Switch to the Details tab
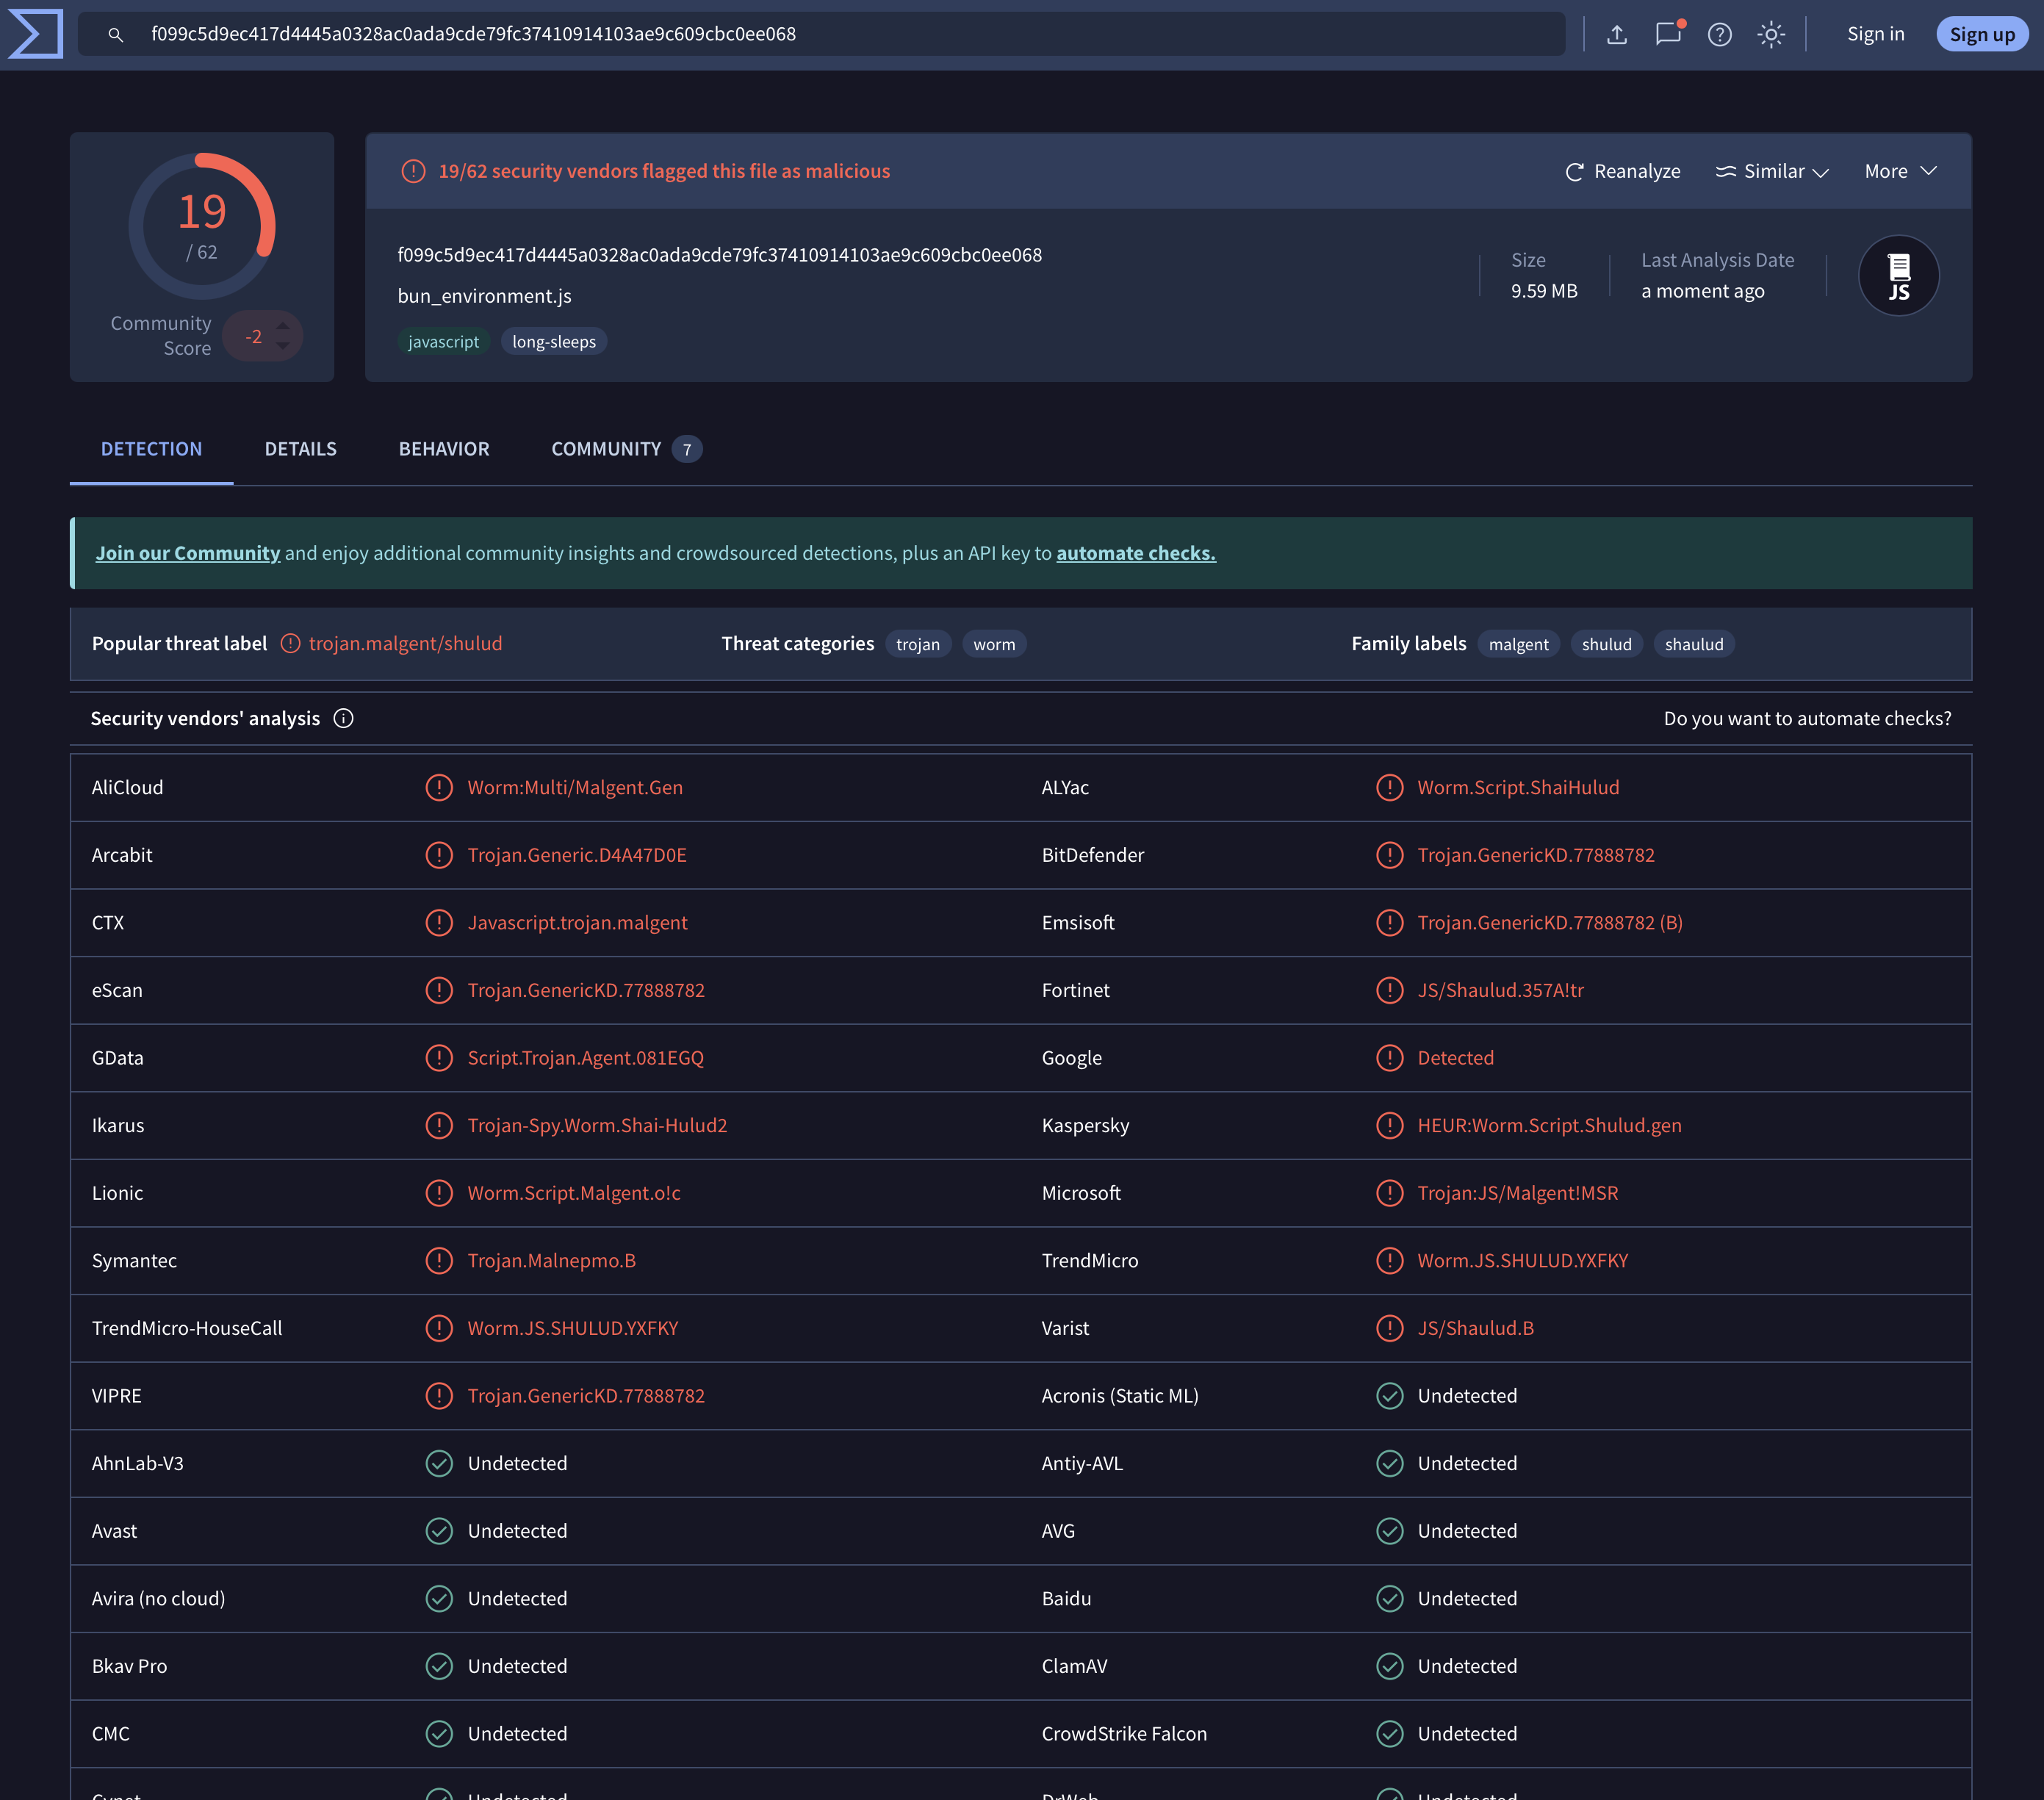2044x1800 pixels. (300, 449)
